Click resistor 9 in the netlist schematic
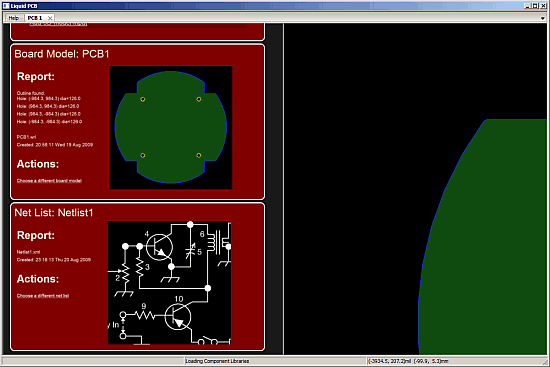The height and width of the screenshot is (367, 550). 145,315
